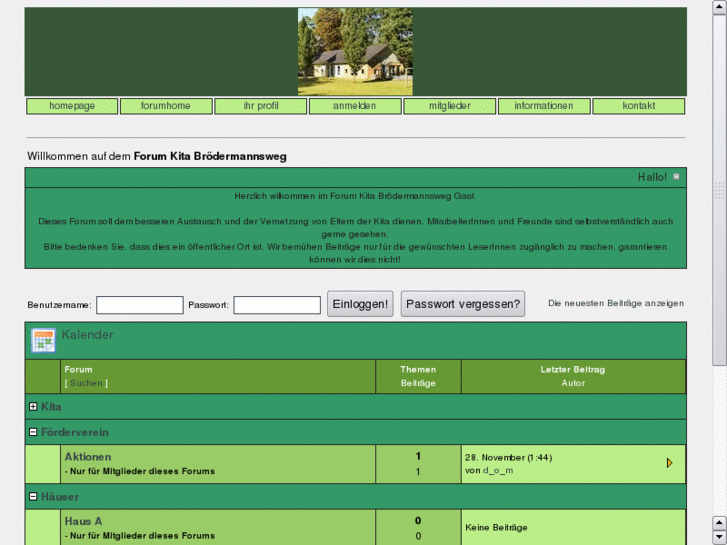Click kontakt in the navigation bar
Screen dimensions: 727x545
click(x=639, y=106)
